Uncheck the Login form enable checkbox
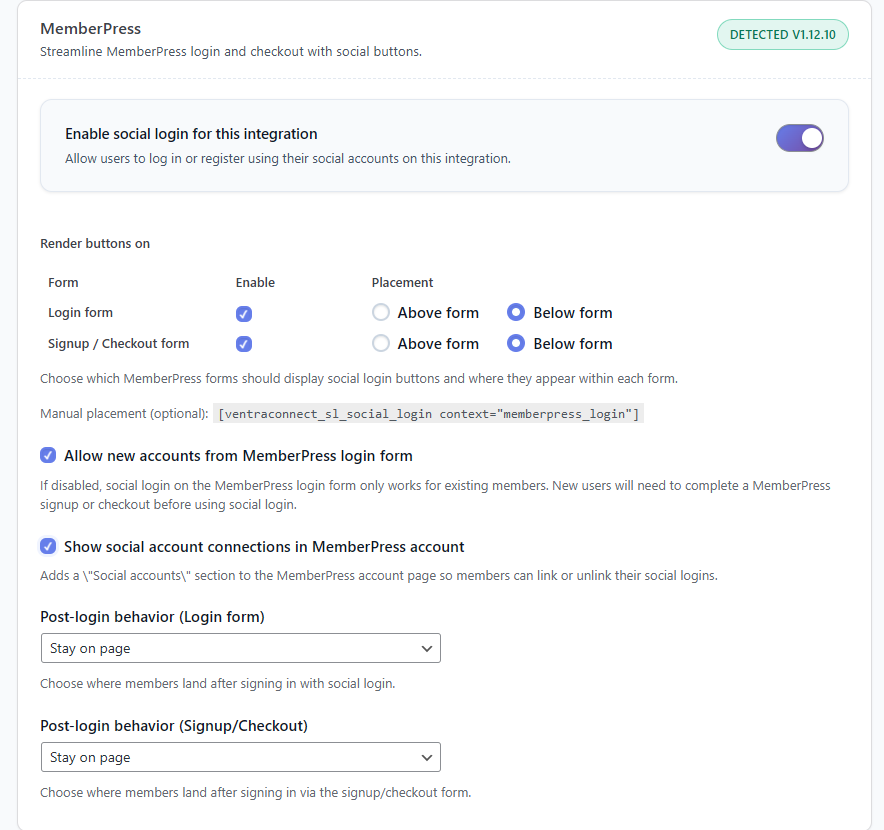 click(244, 313)
